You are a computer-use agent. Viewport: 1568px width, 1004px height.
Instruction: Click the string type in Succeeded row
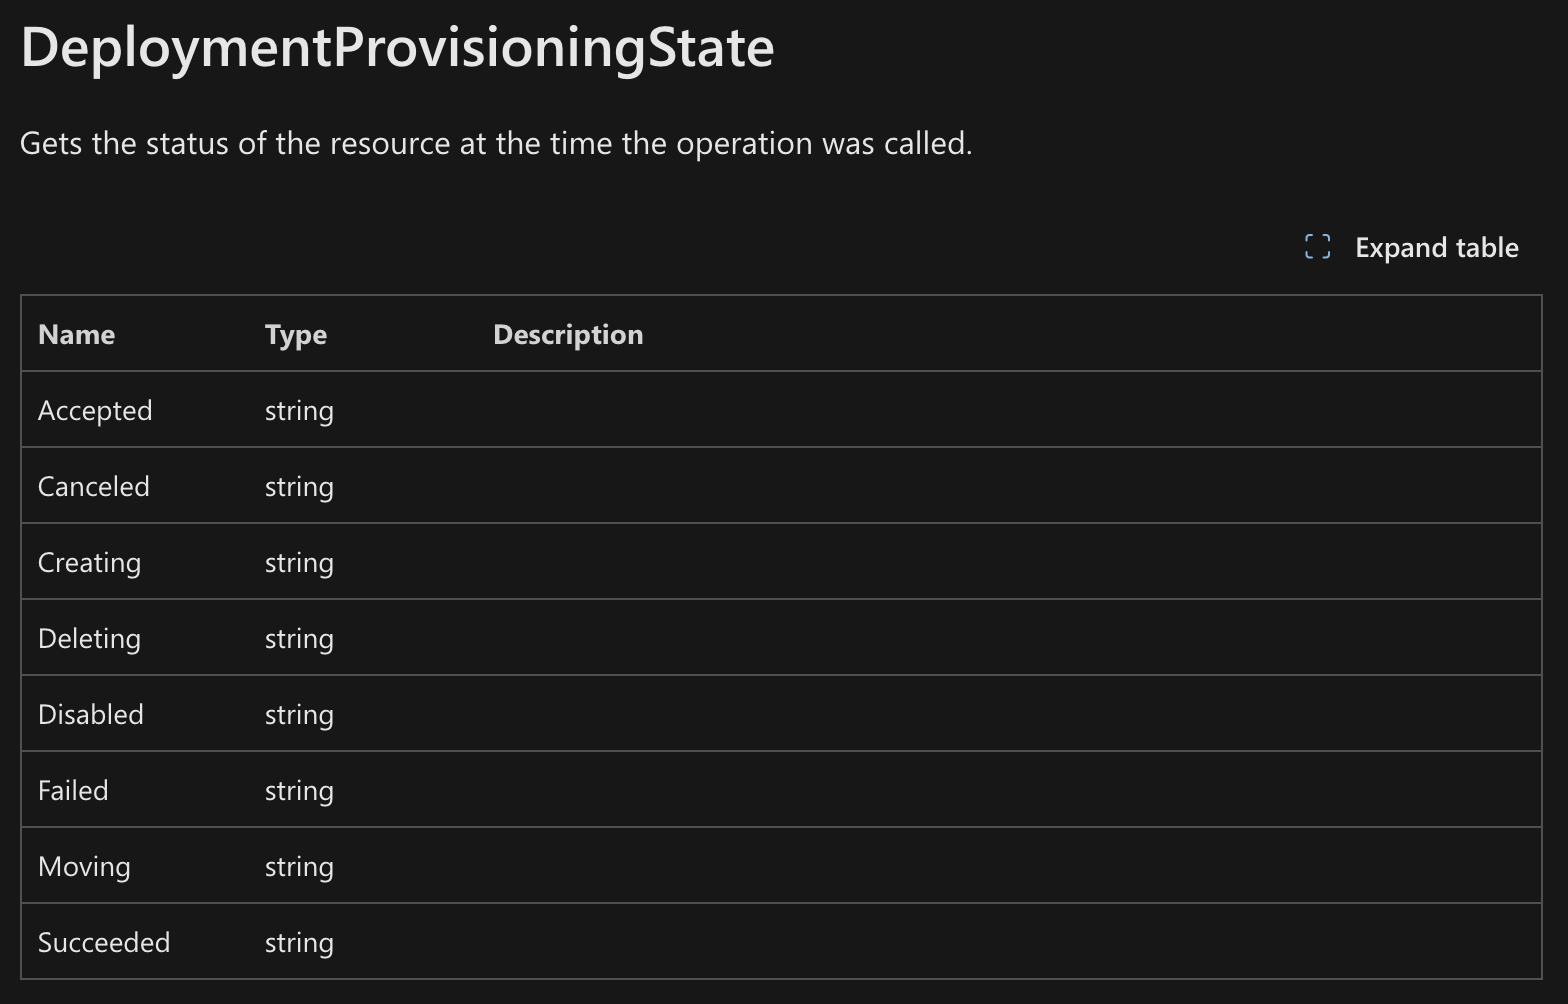pyautogui.click(x=299, y=942)
